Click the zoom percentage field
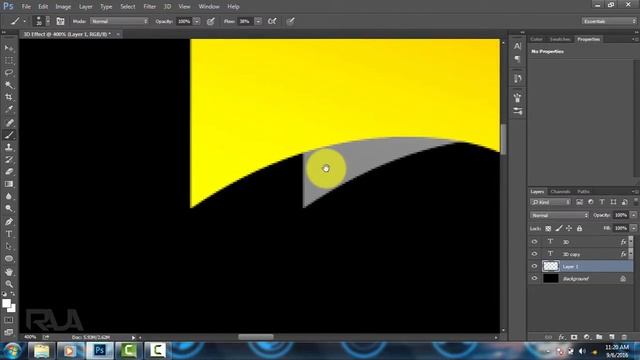The image size is (640, 360). tap(30, 337)
